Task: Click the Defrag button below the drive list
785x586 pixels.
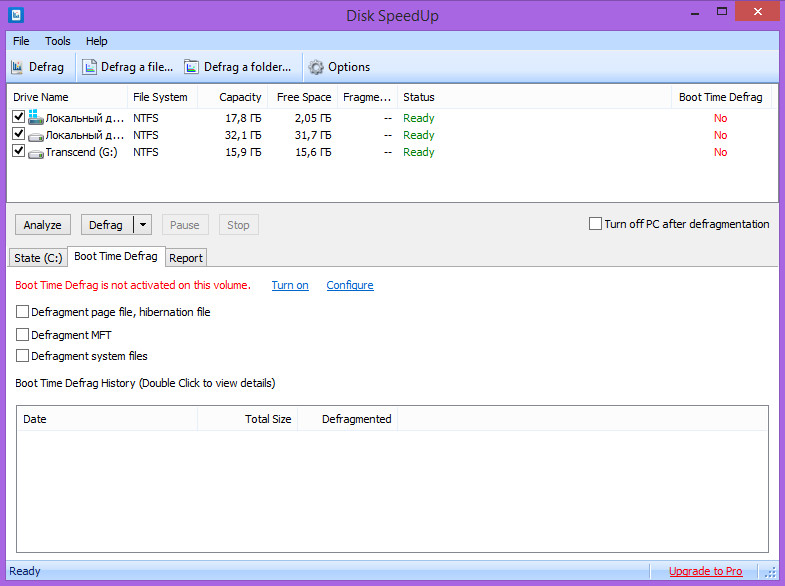Action: click(106, 225)
